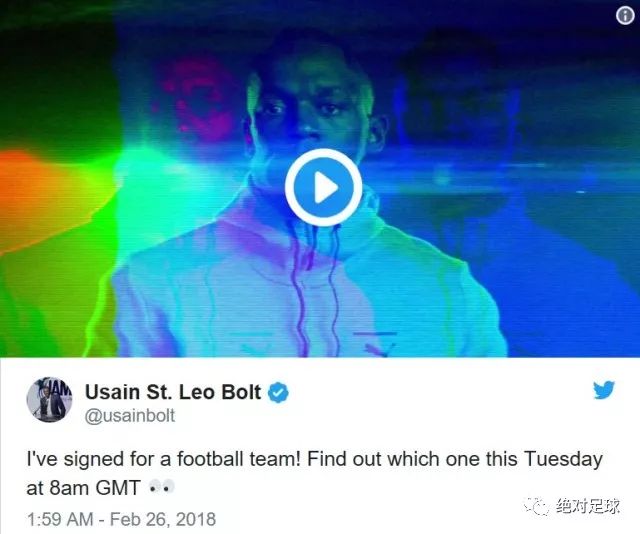Image resolution: width=640 pixels, height=534 pixels.
Task: Click the Feb 26, 2018 date
Action: 163,519
